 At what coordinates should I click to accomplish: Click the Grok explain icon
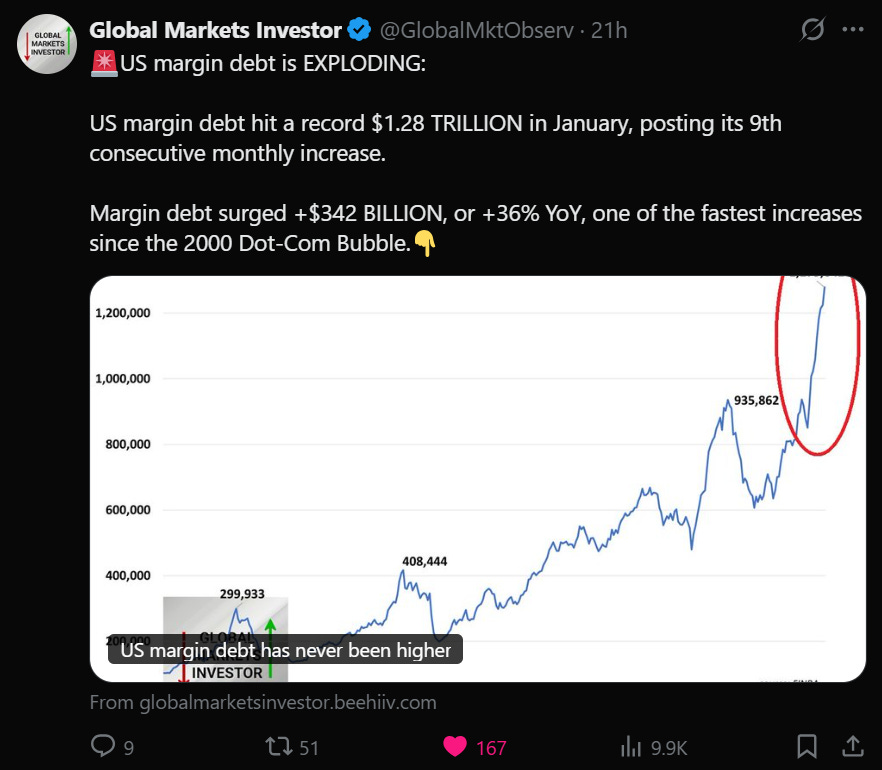point(812,29)
